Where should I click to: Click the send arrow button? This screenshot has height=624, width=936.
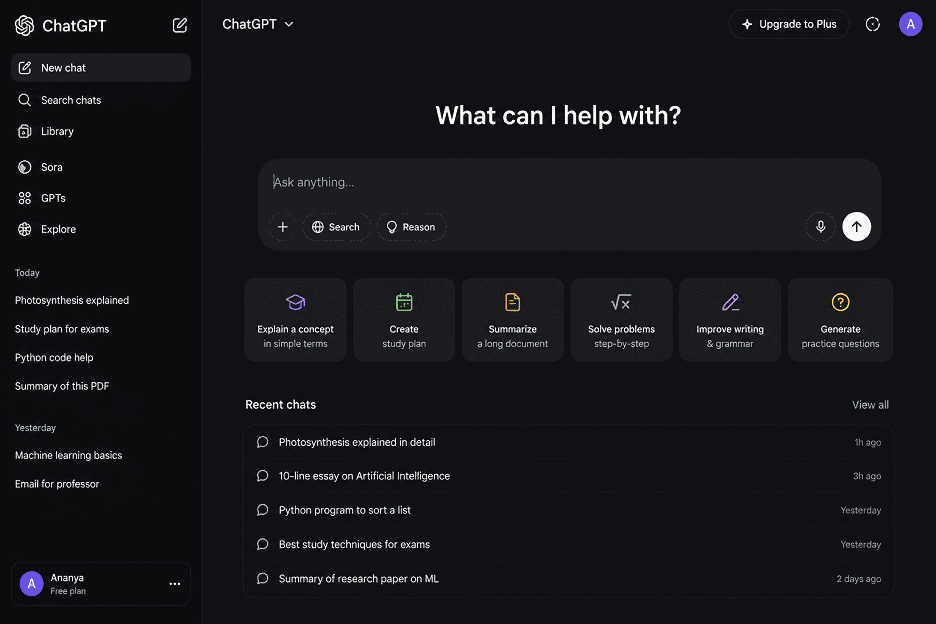coord(857,226)
